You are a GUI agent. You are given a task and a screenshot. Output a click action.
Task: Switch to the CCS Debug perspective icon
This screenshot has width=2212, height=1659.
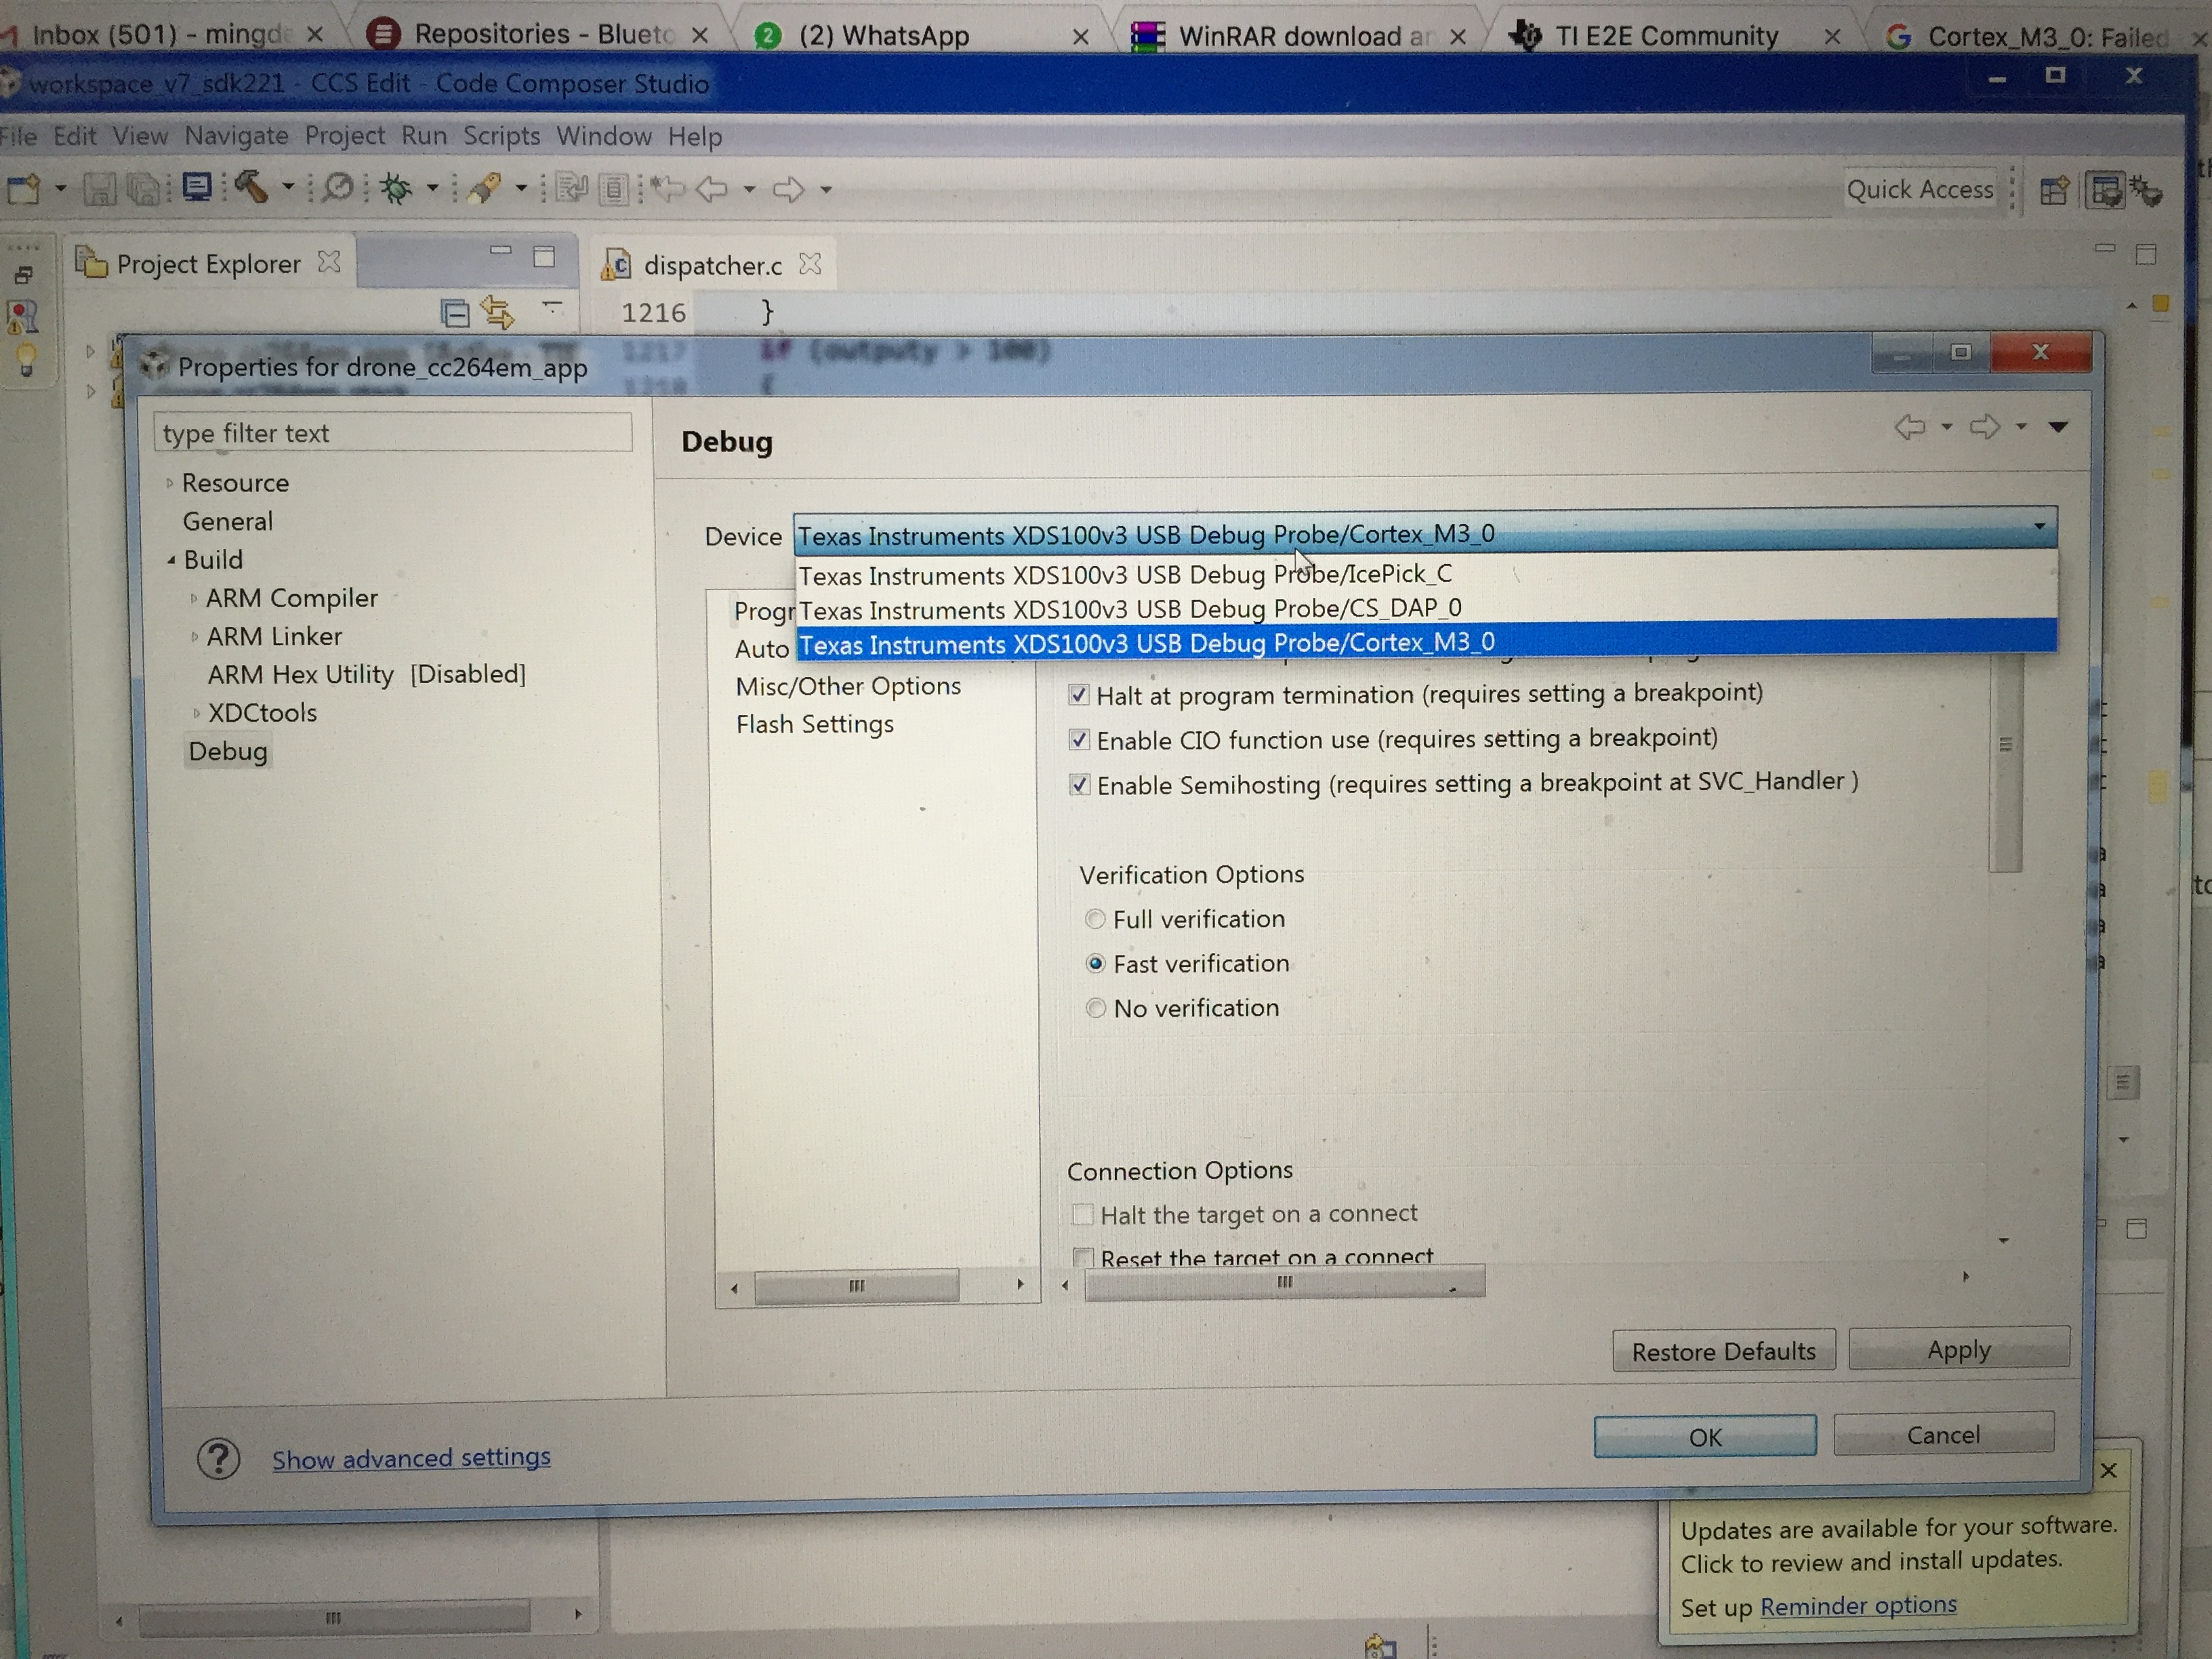pyautogui.click(x=2146, y=190)
